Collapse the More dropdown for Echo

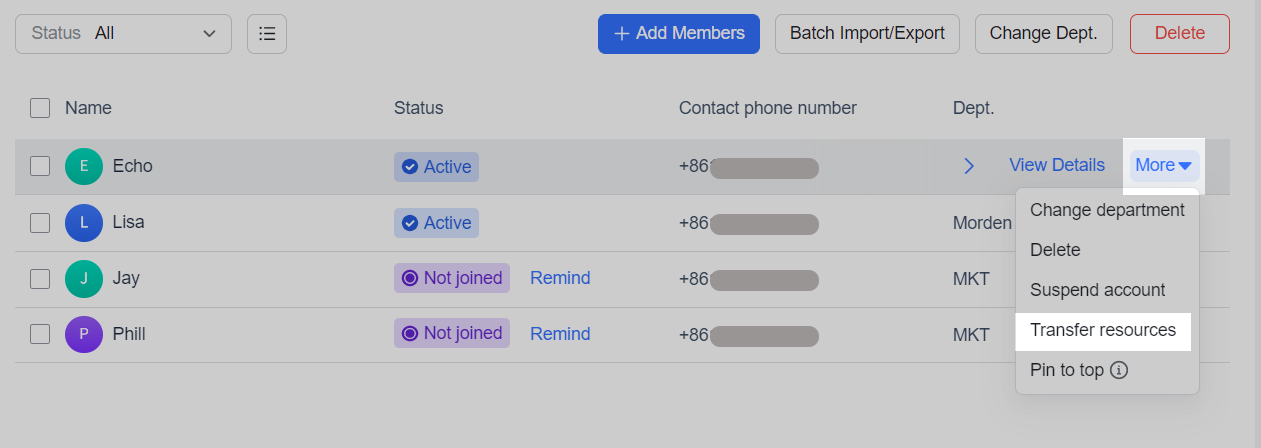click(x=1164, y=165)
